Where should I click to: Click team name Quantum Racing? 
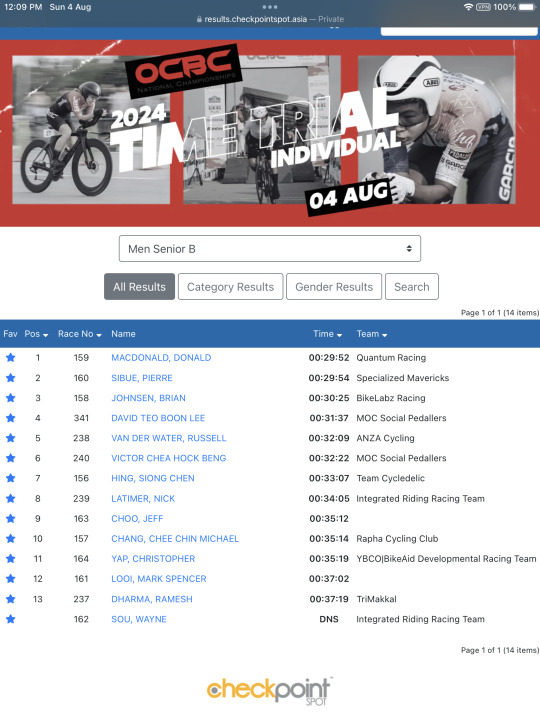(391, 358)
